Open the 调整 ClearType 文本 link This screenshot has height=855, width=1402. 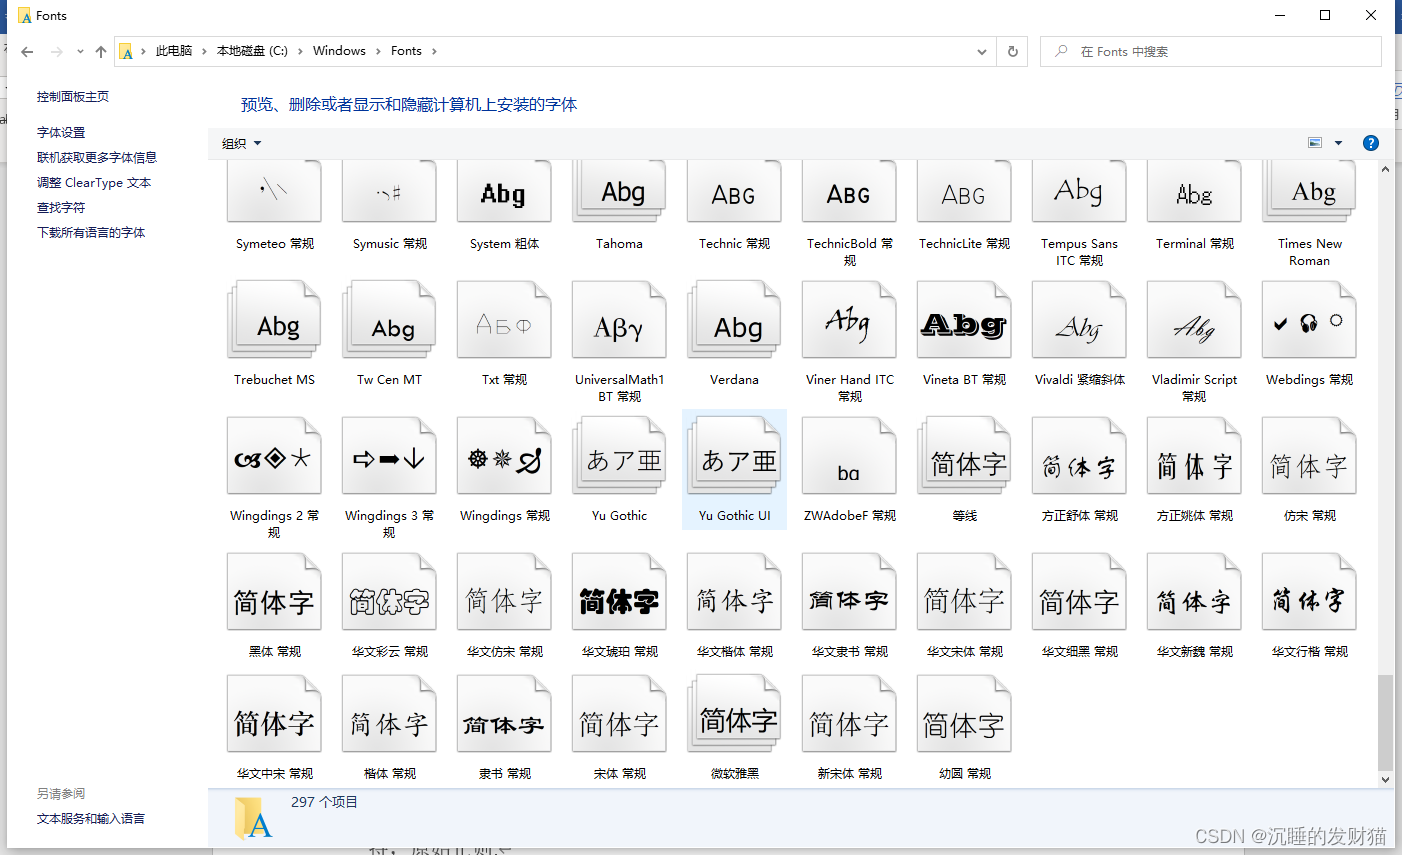tap(94, 183)
